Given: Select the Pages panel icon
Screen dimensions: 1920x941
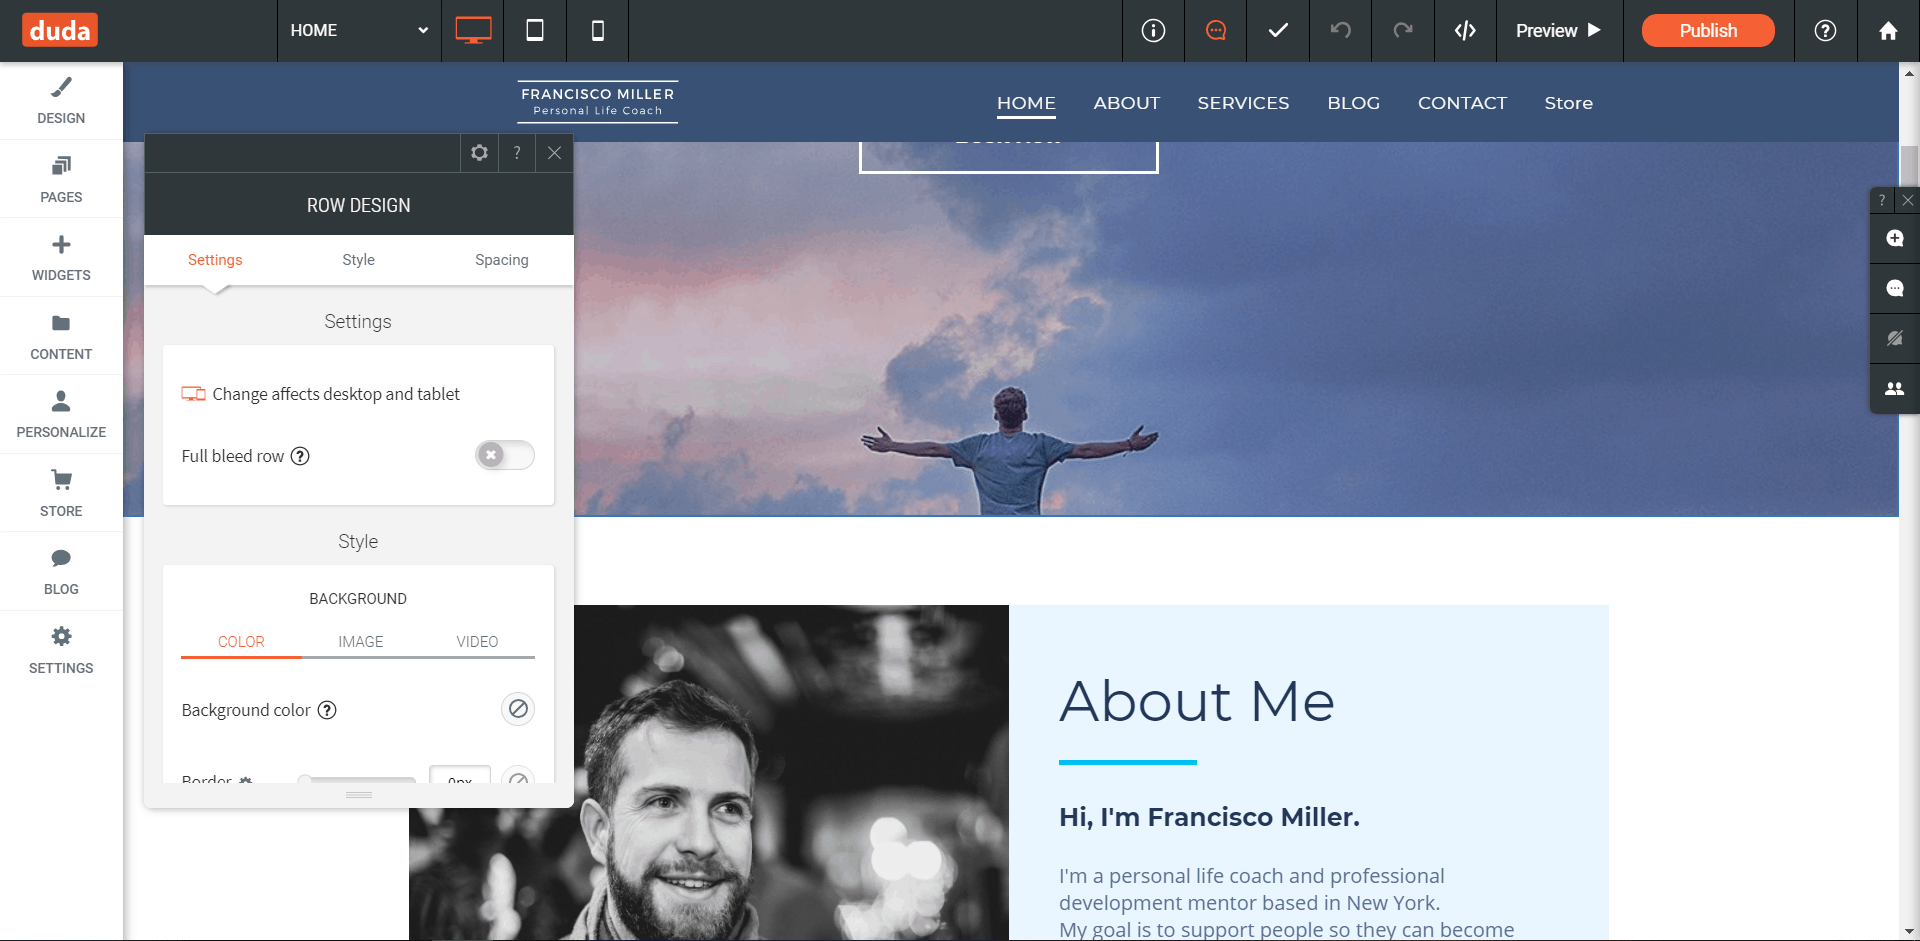Looking at the screenshot, I should 61,178.
